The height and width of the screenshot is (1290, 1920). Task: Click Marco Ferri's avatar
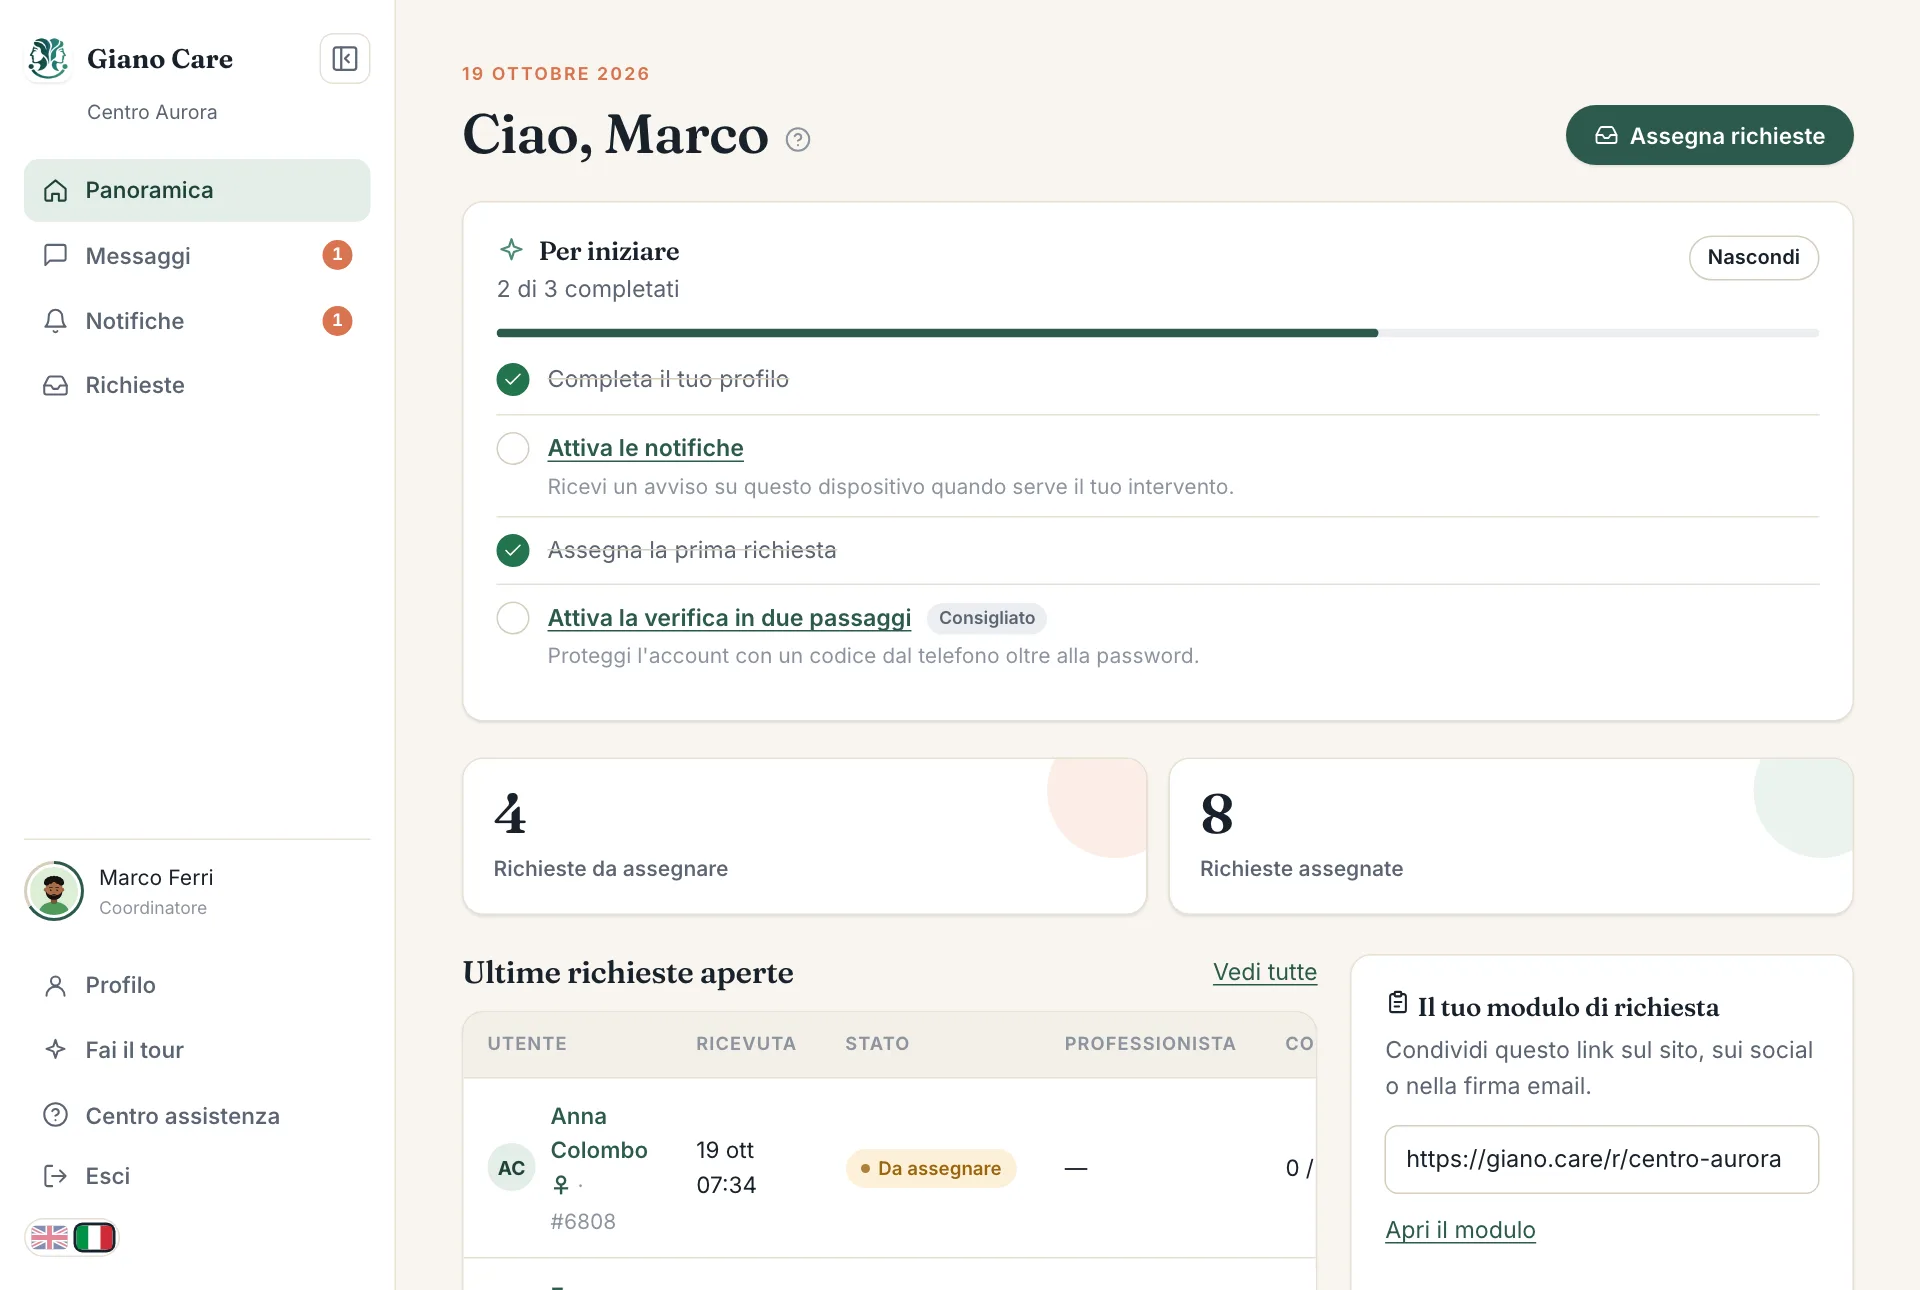54,891
